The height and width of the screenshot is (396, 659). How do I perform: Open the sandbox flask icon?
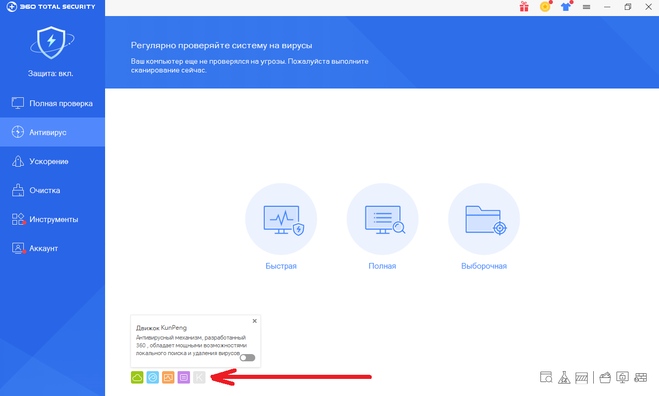[x=564, y=378]
